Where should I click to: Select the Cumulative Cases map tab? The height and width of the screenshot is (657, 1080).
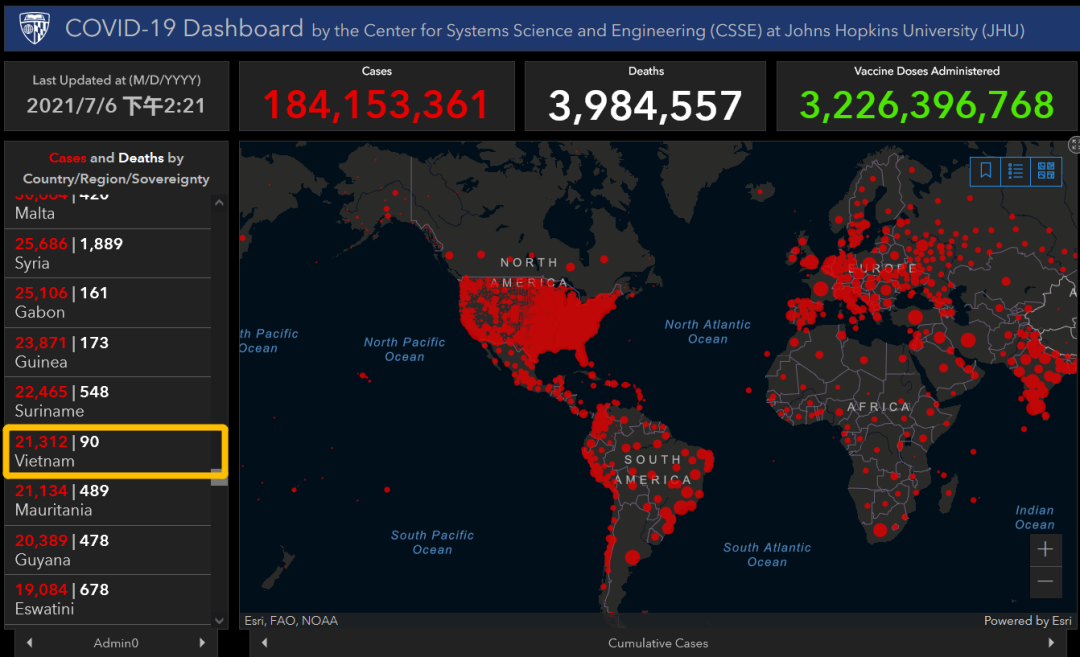tap(658, 643)
